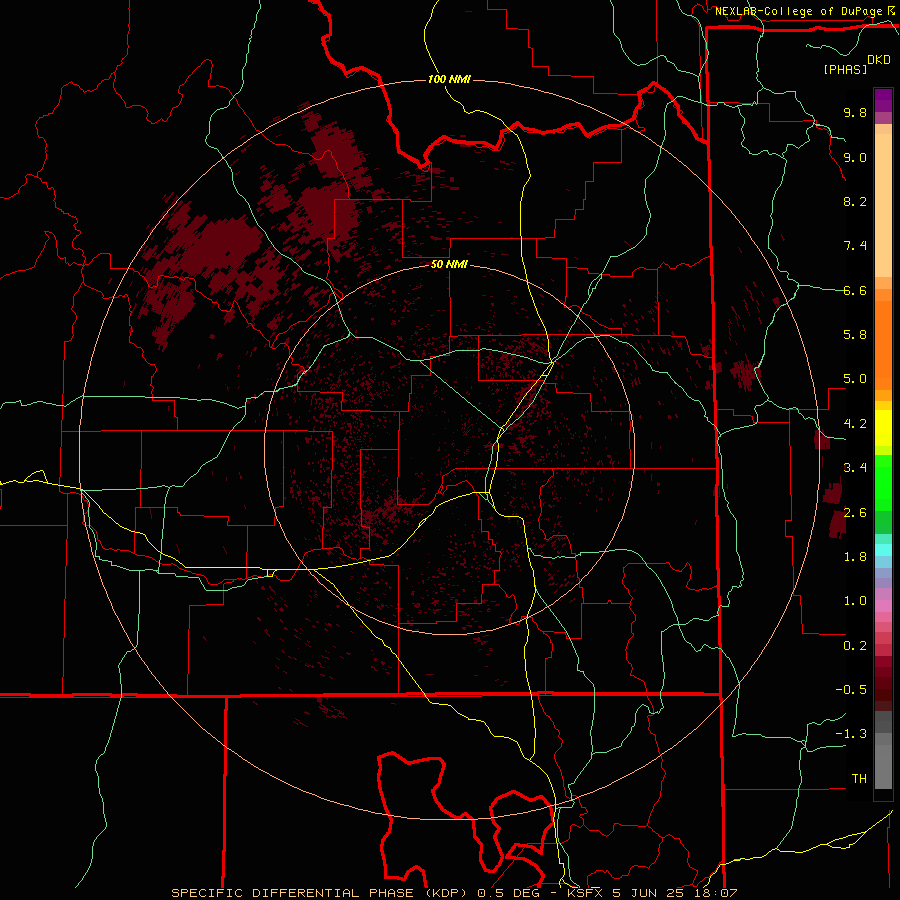Pick the pink color bar segment
Image resolution: width=900 pixels, height=900 pixels.
[883, 606]
